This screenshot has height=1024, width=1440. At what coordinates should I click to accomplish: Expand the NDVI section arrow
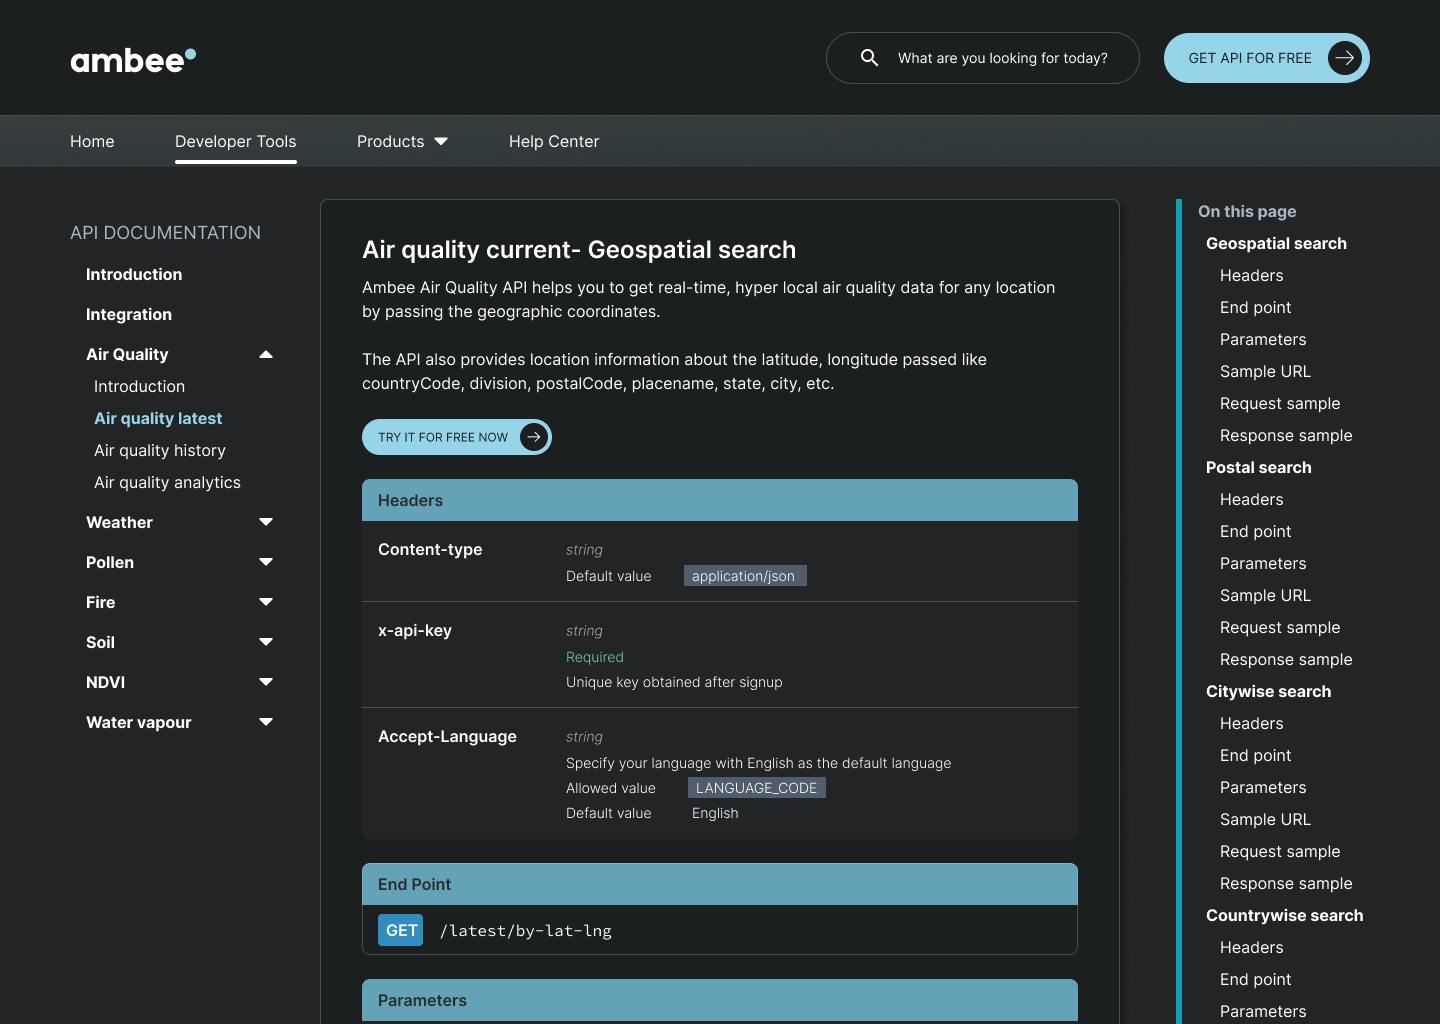(266, 682)
